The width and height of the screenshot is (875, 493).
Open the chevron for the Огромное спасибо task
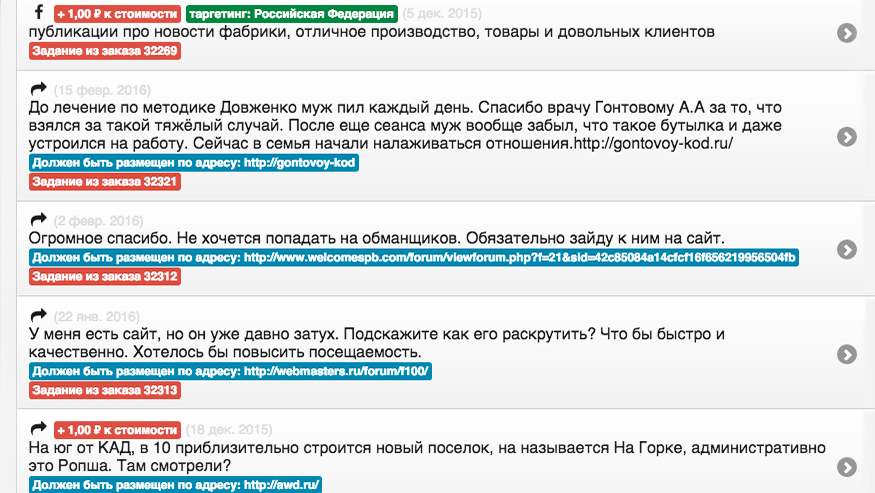click(847, 250)
